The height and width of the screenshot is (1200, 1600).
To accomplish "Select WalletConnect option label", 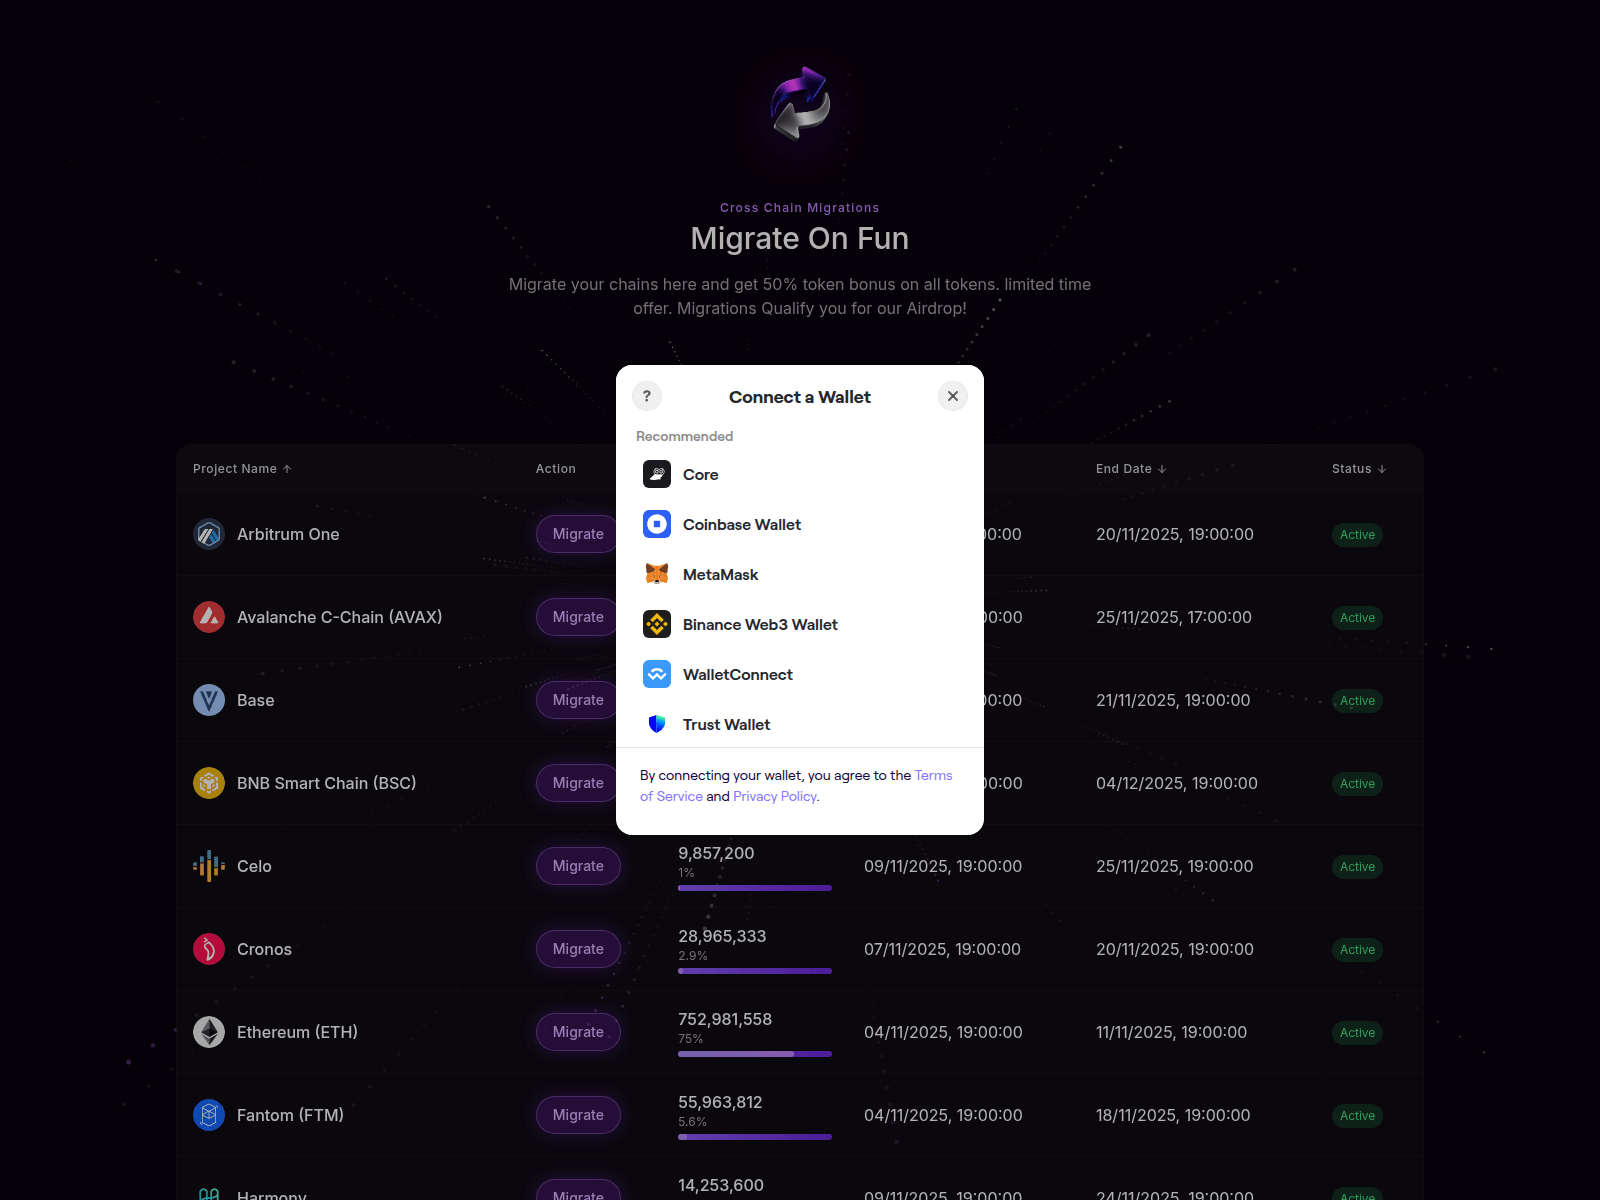I will 738,674.
